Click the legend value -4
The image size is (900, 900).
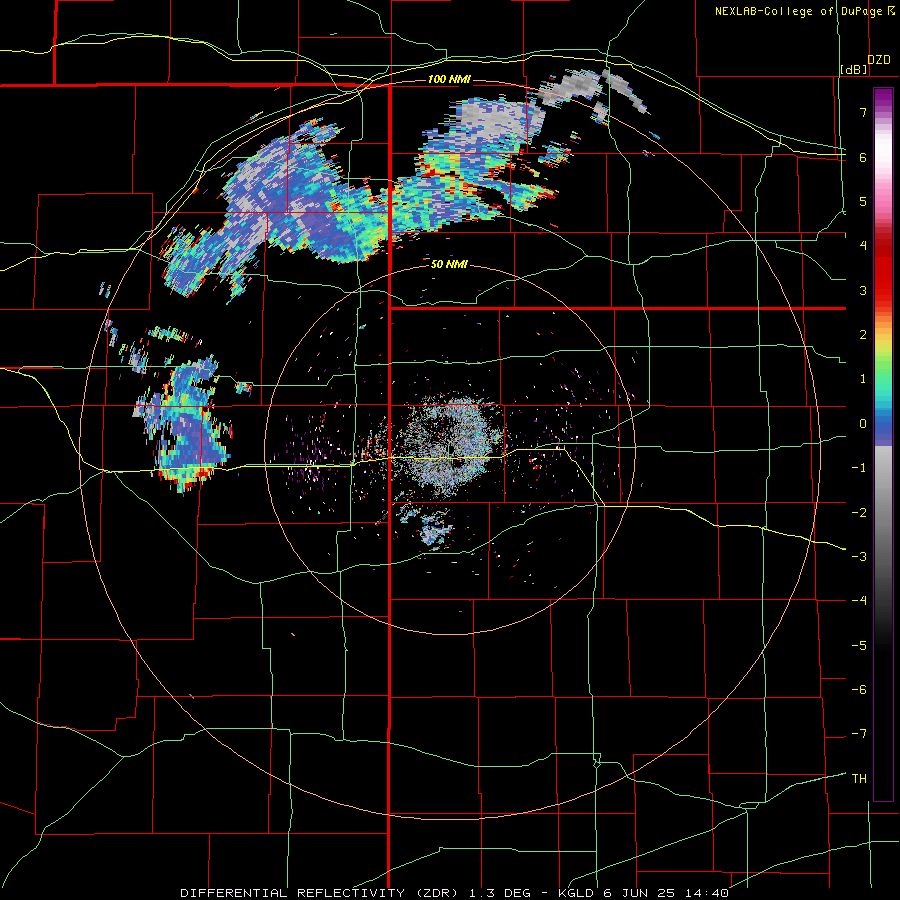tap(859, 601)
